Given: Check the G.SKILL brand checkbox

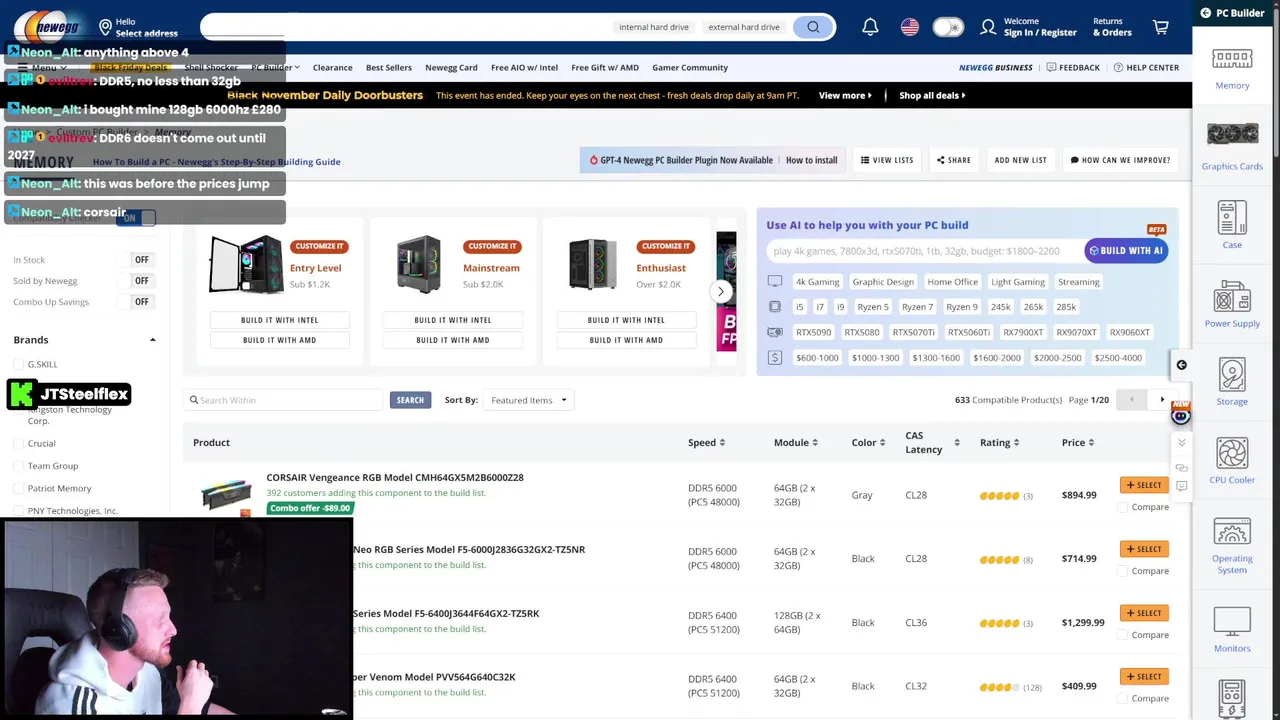Looking at the screenshot, I should (18, 364).
